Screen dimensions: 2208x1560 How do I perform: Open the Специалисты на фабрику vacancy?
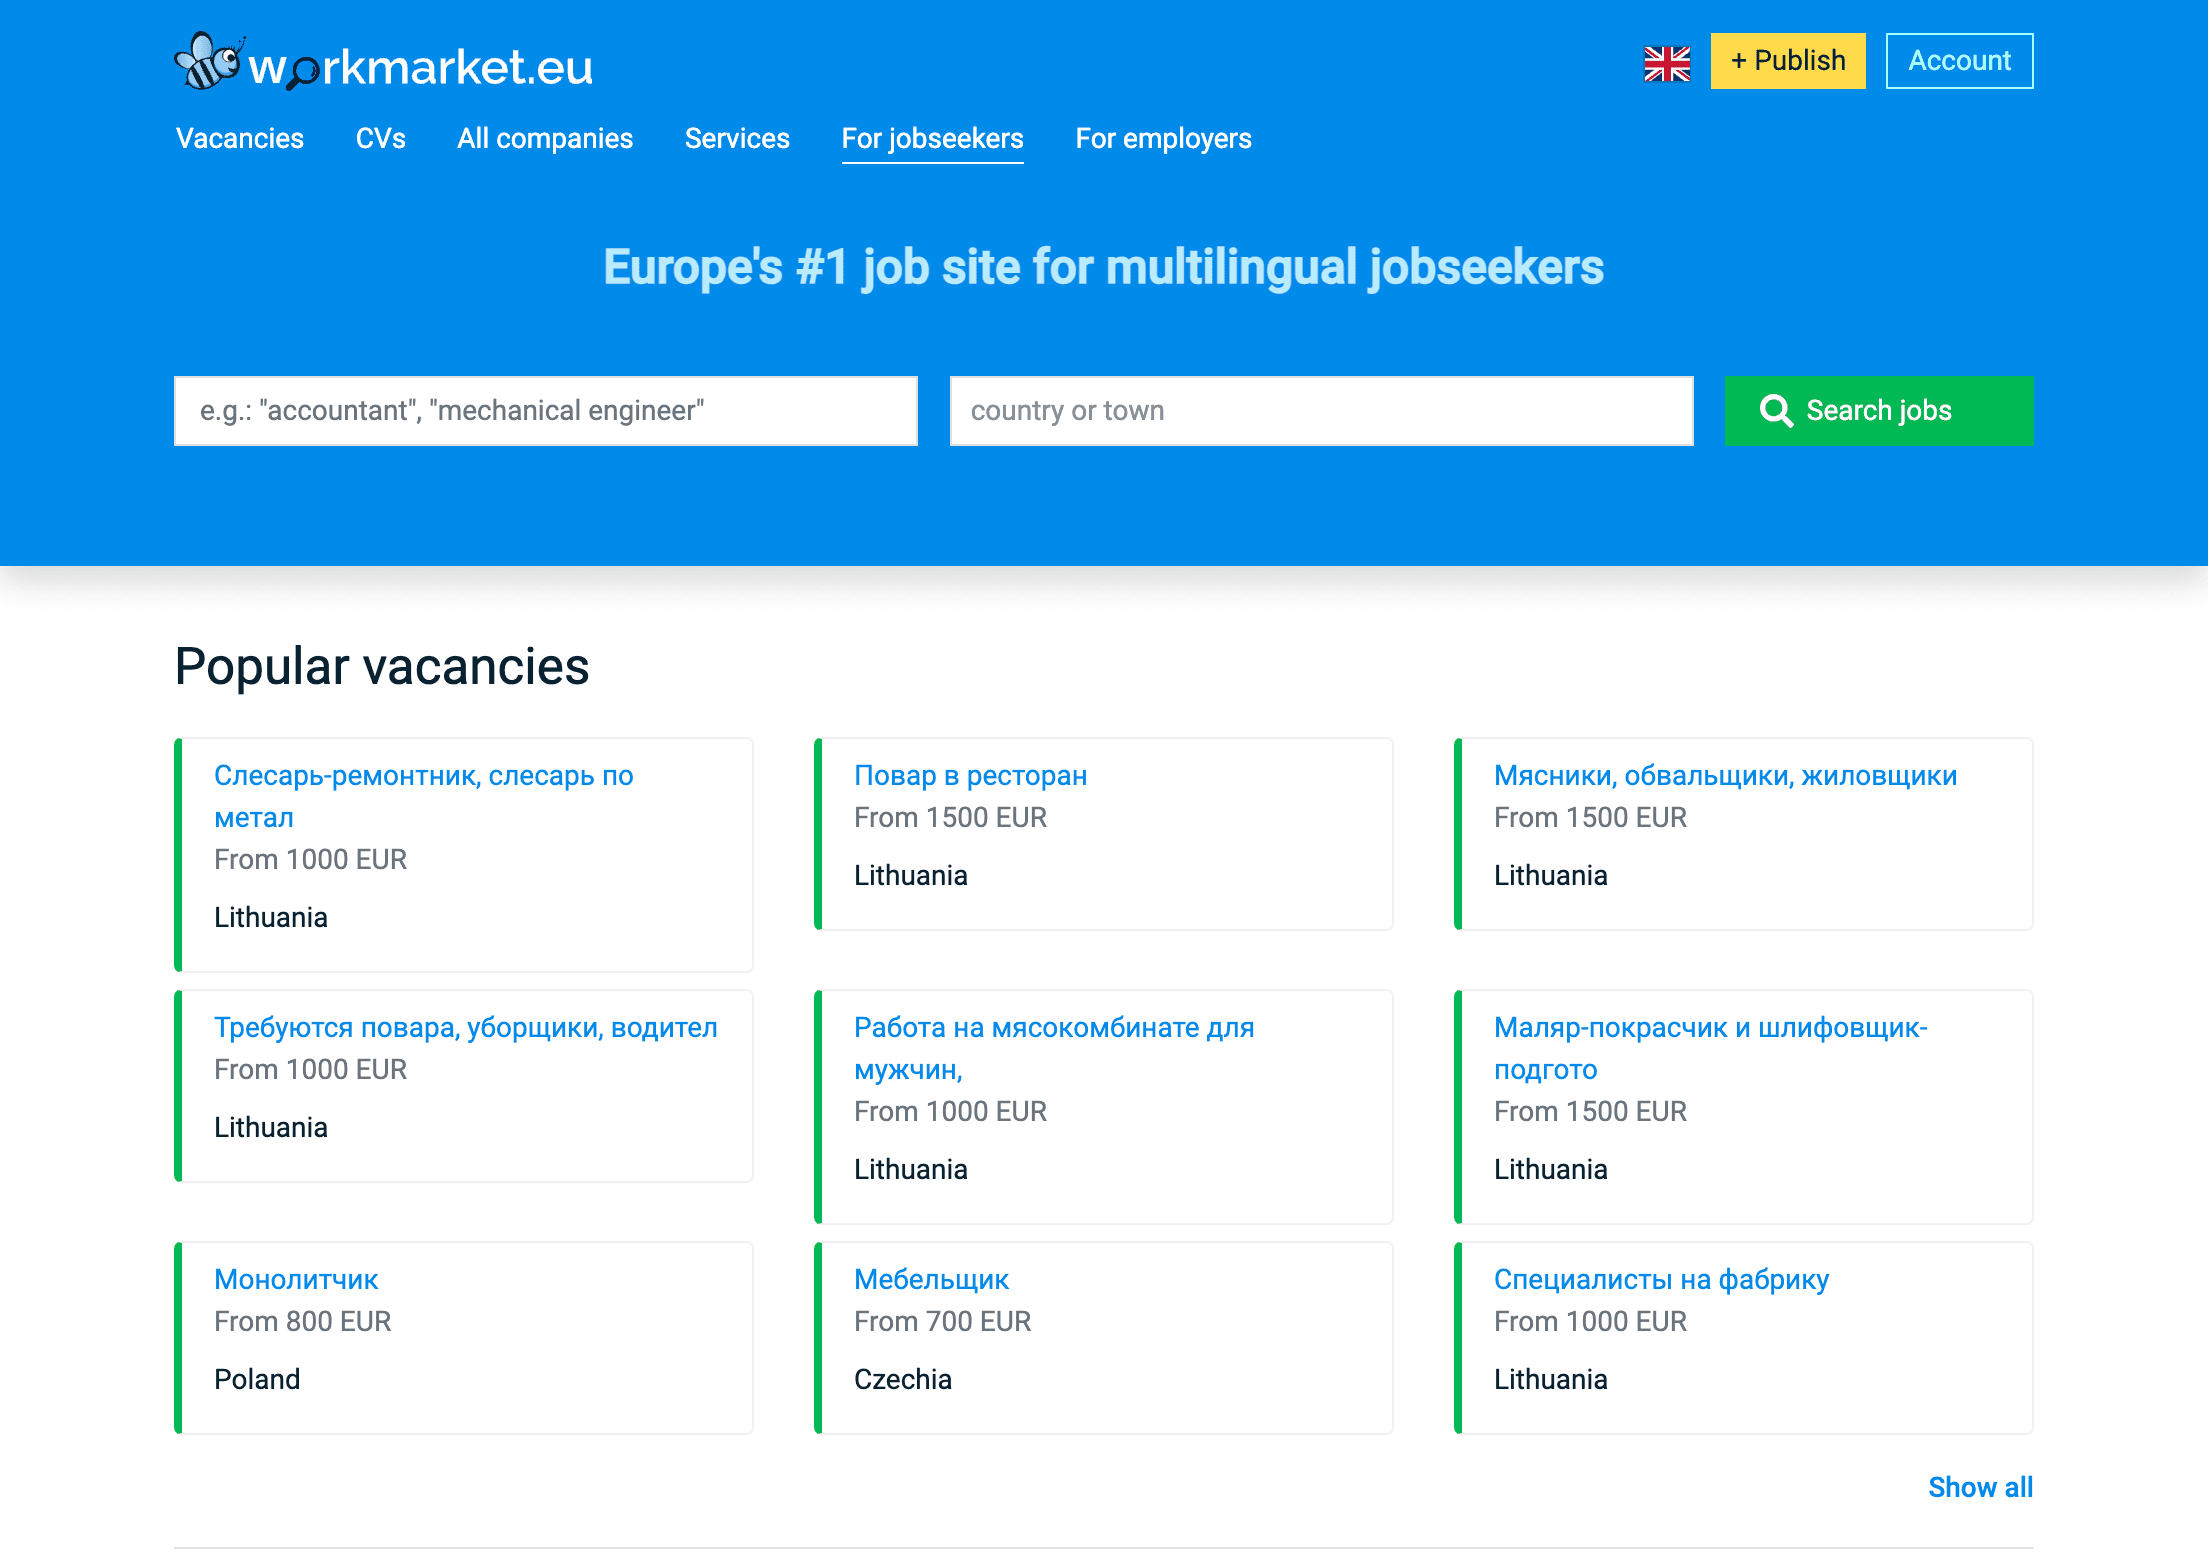click(x=1660, y=1279)
